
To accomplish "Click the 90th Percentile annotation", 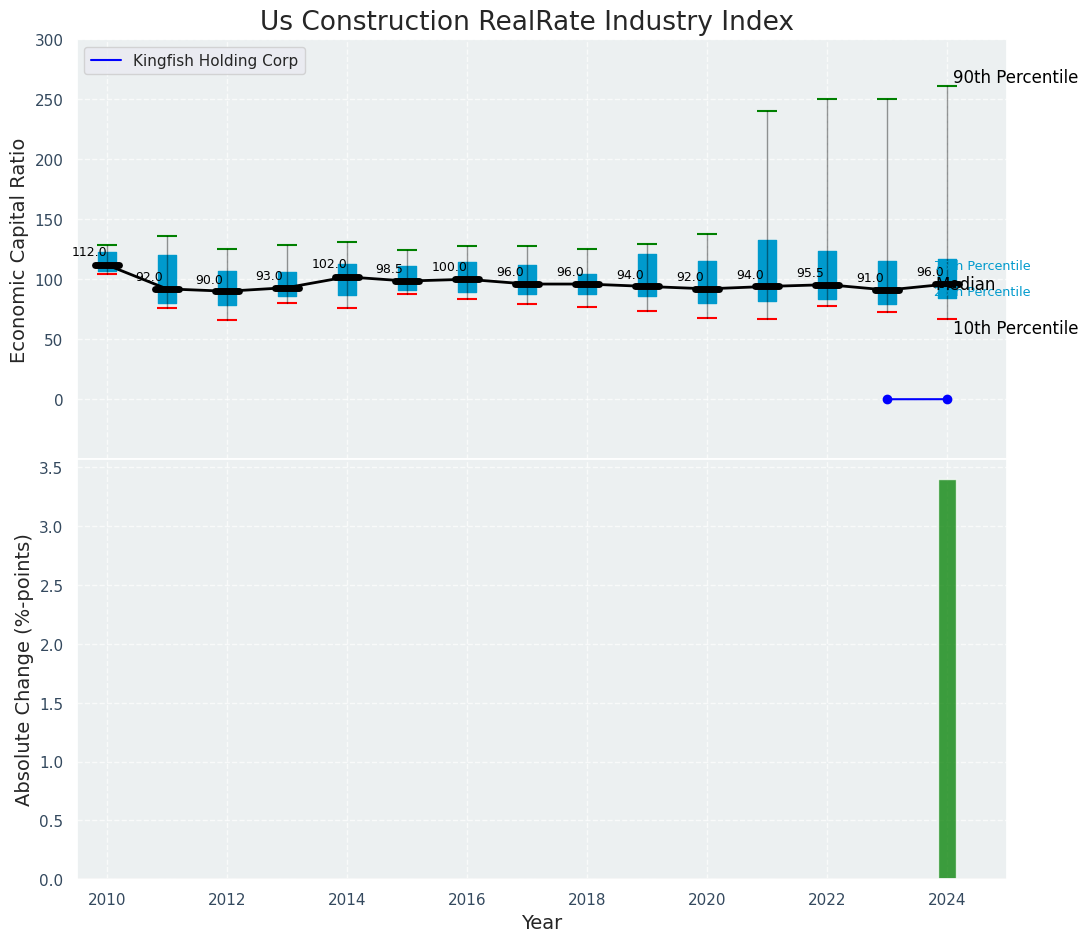I will coord(1015,77).
